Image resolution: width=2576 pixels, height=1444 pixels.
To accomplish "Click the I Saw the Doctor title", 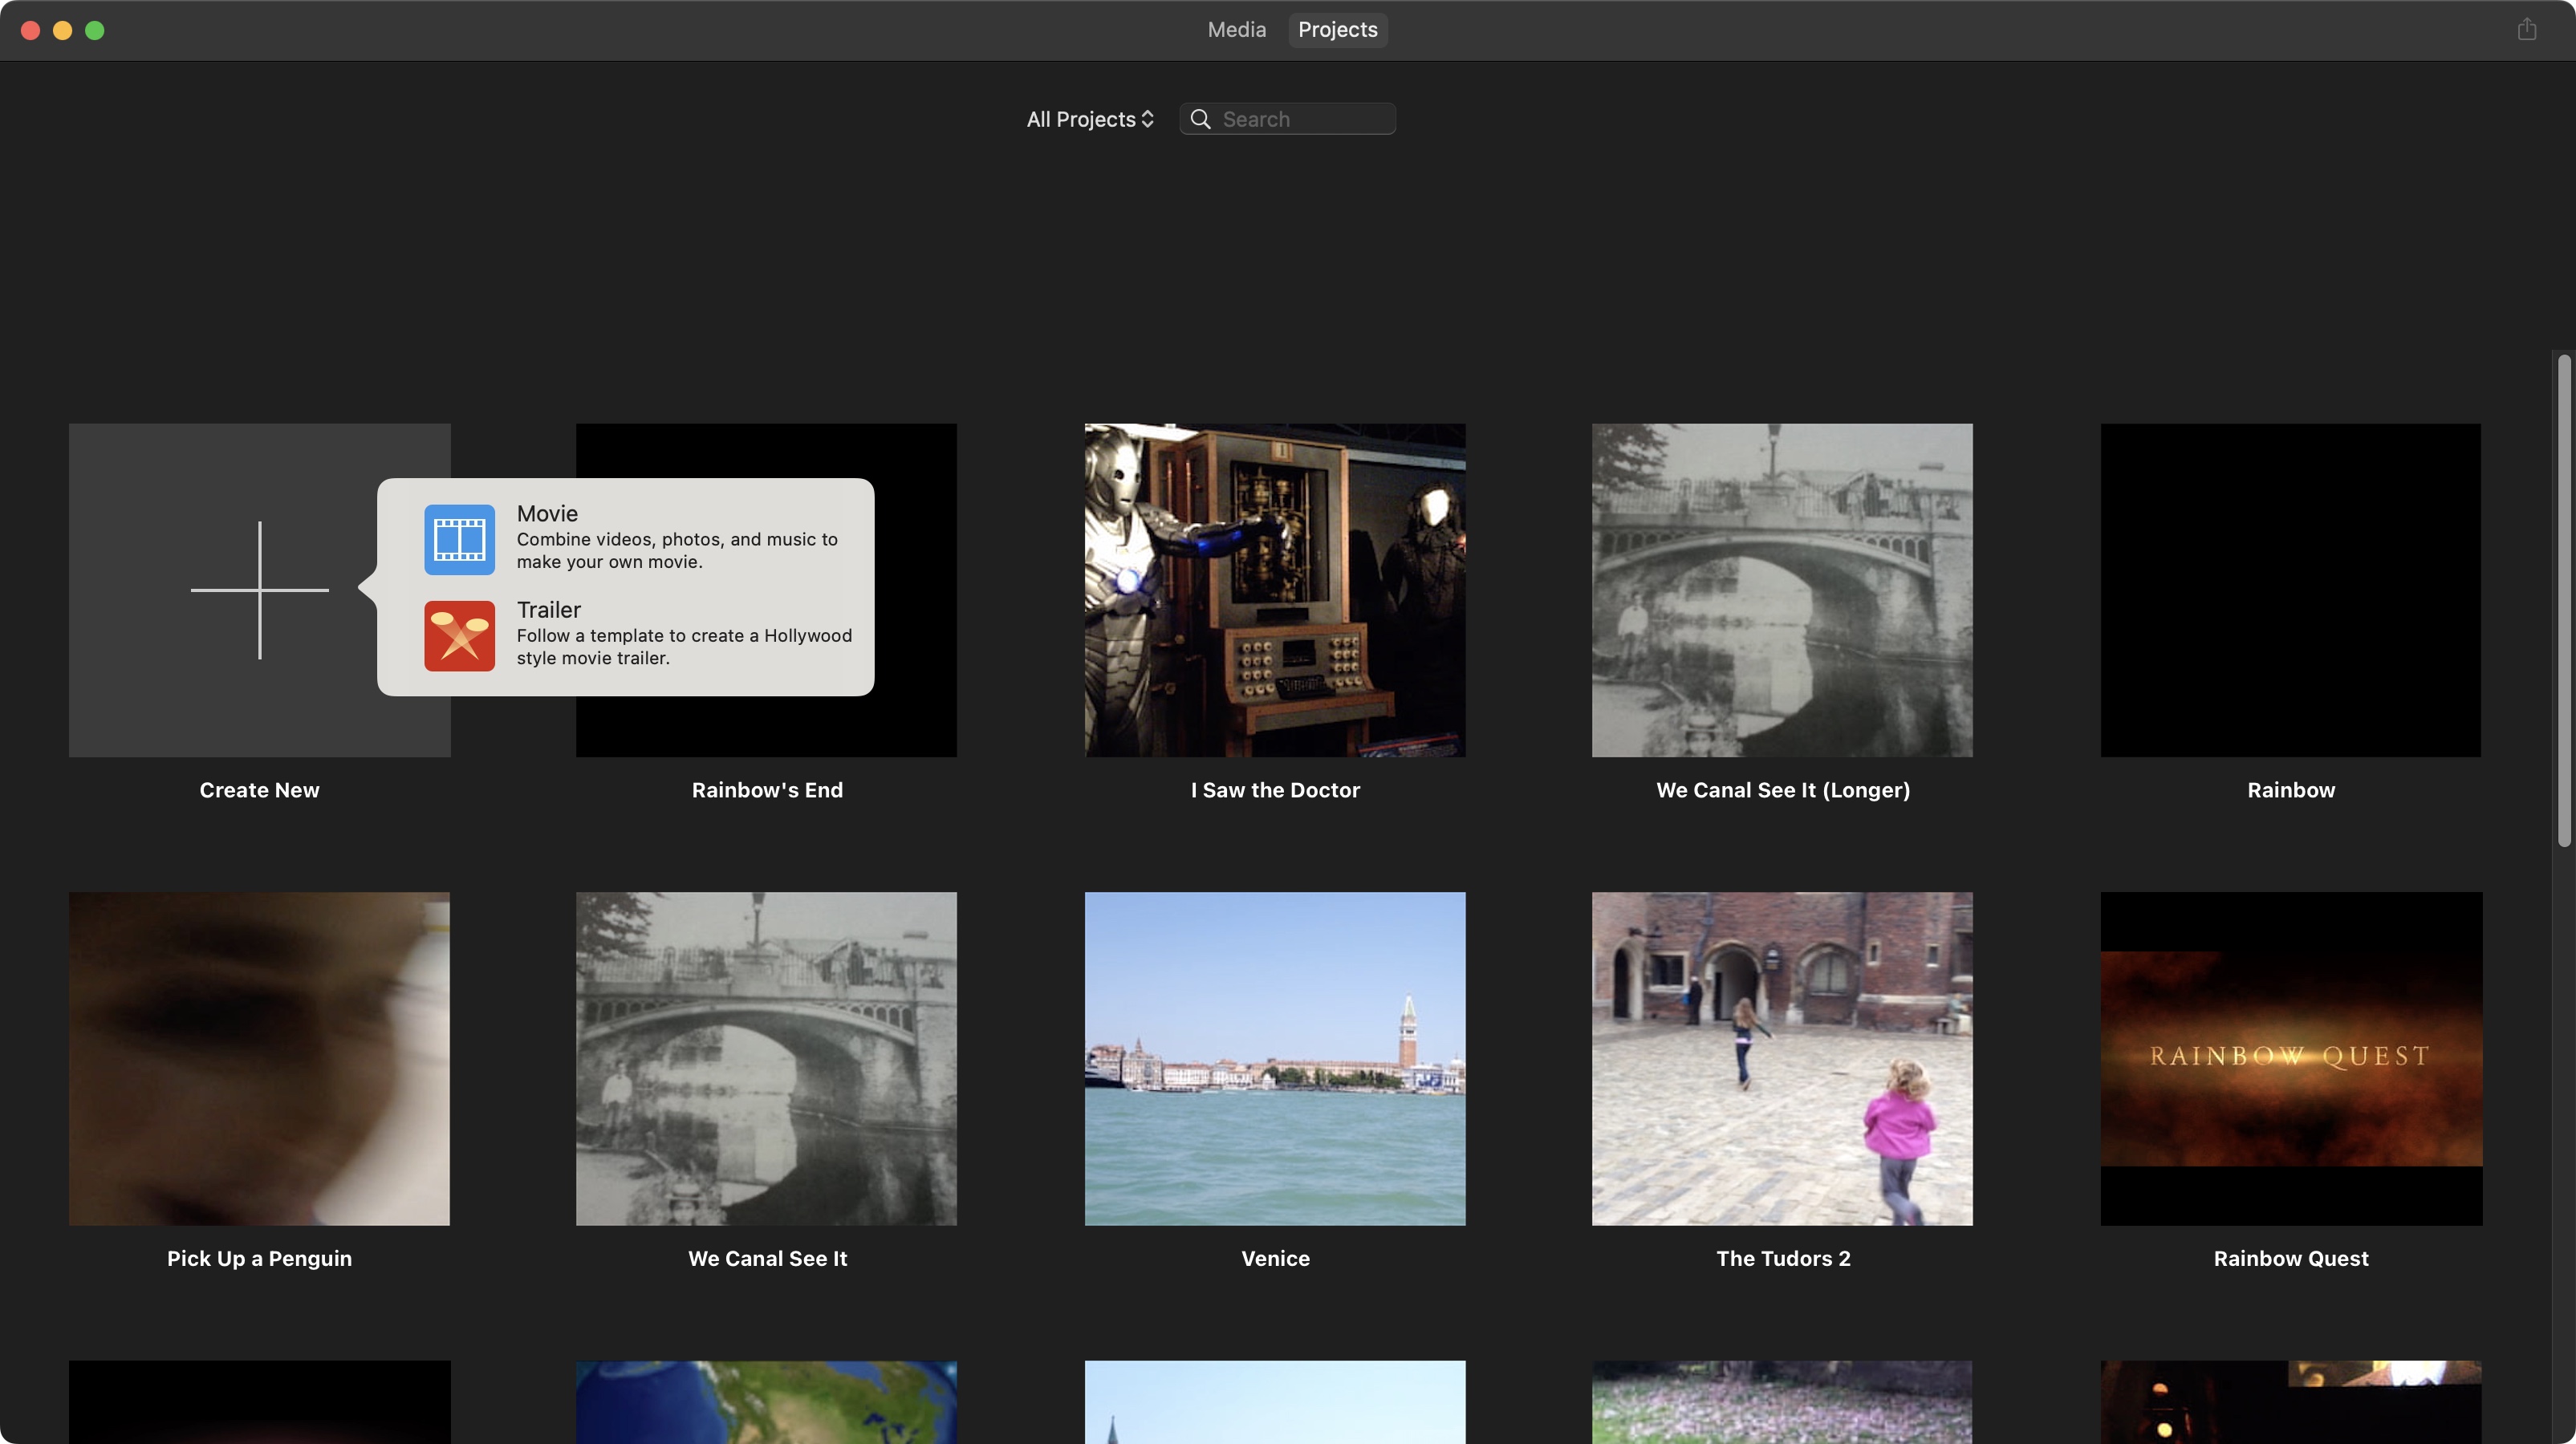I will [x=1275, y=790].
